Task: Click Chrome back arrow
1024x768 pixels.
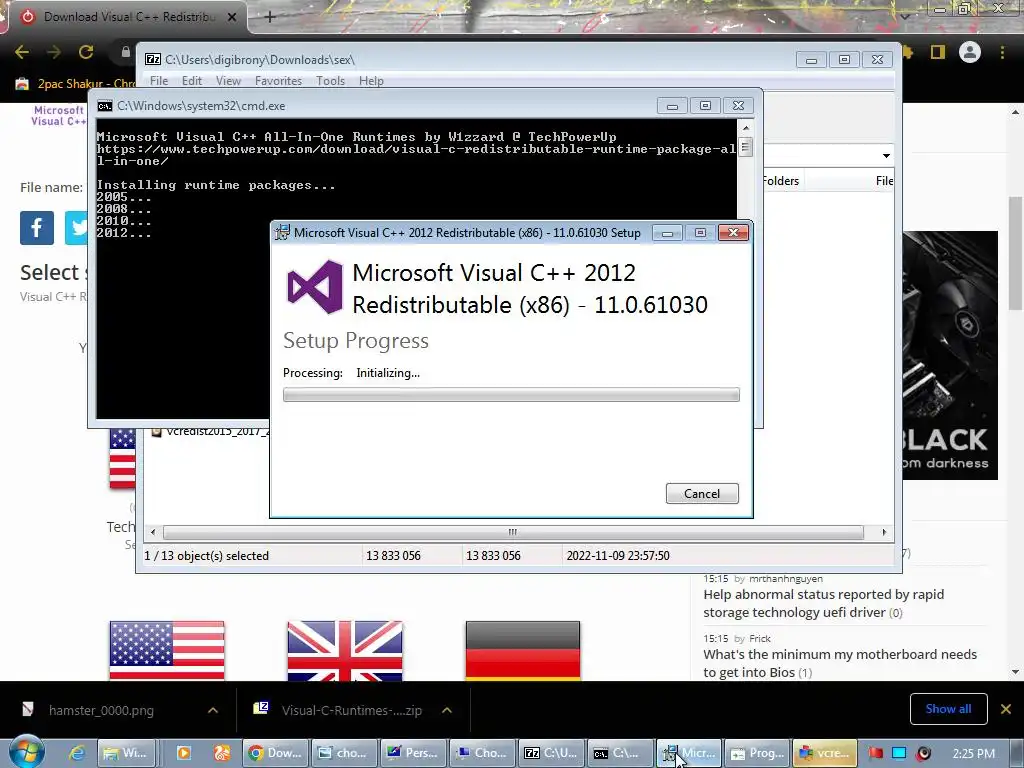Action: (22, 52)
